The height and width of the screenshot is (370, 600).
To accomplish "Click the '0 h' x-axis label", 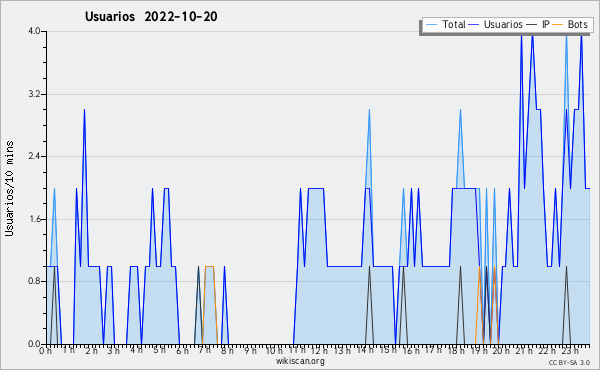I will click(45, 351).
